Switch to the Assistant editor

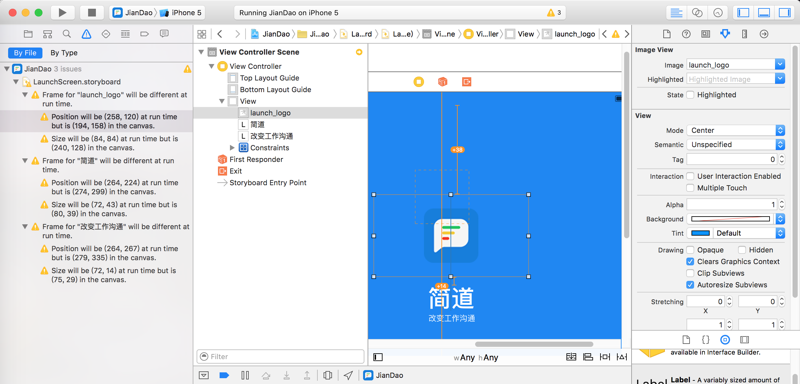click(x=696, y=13)
